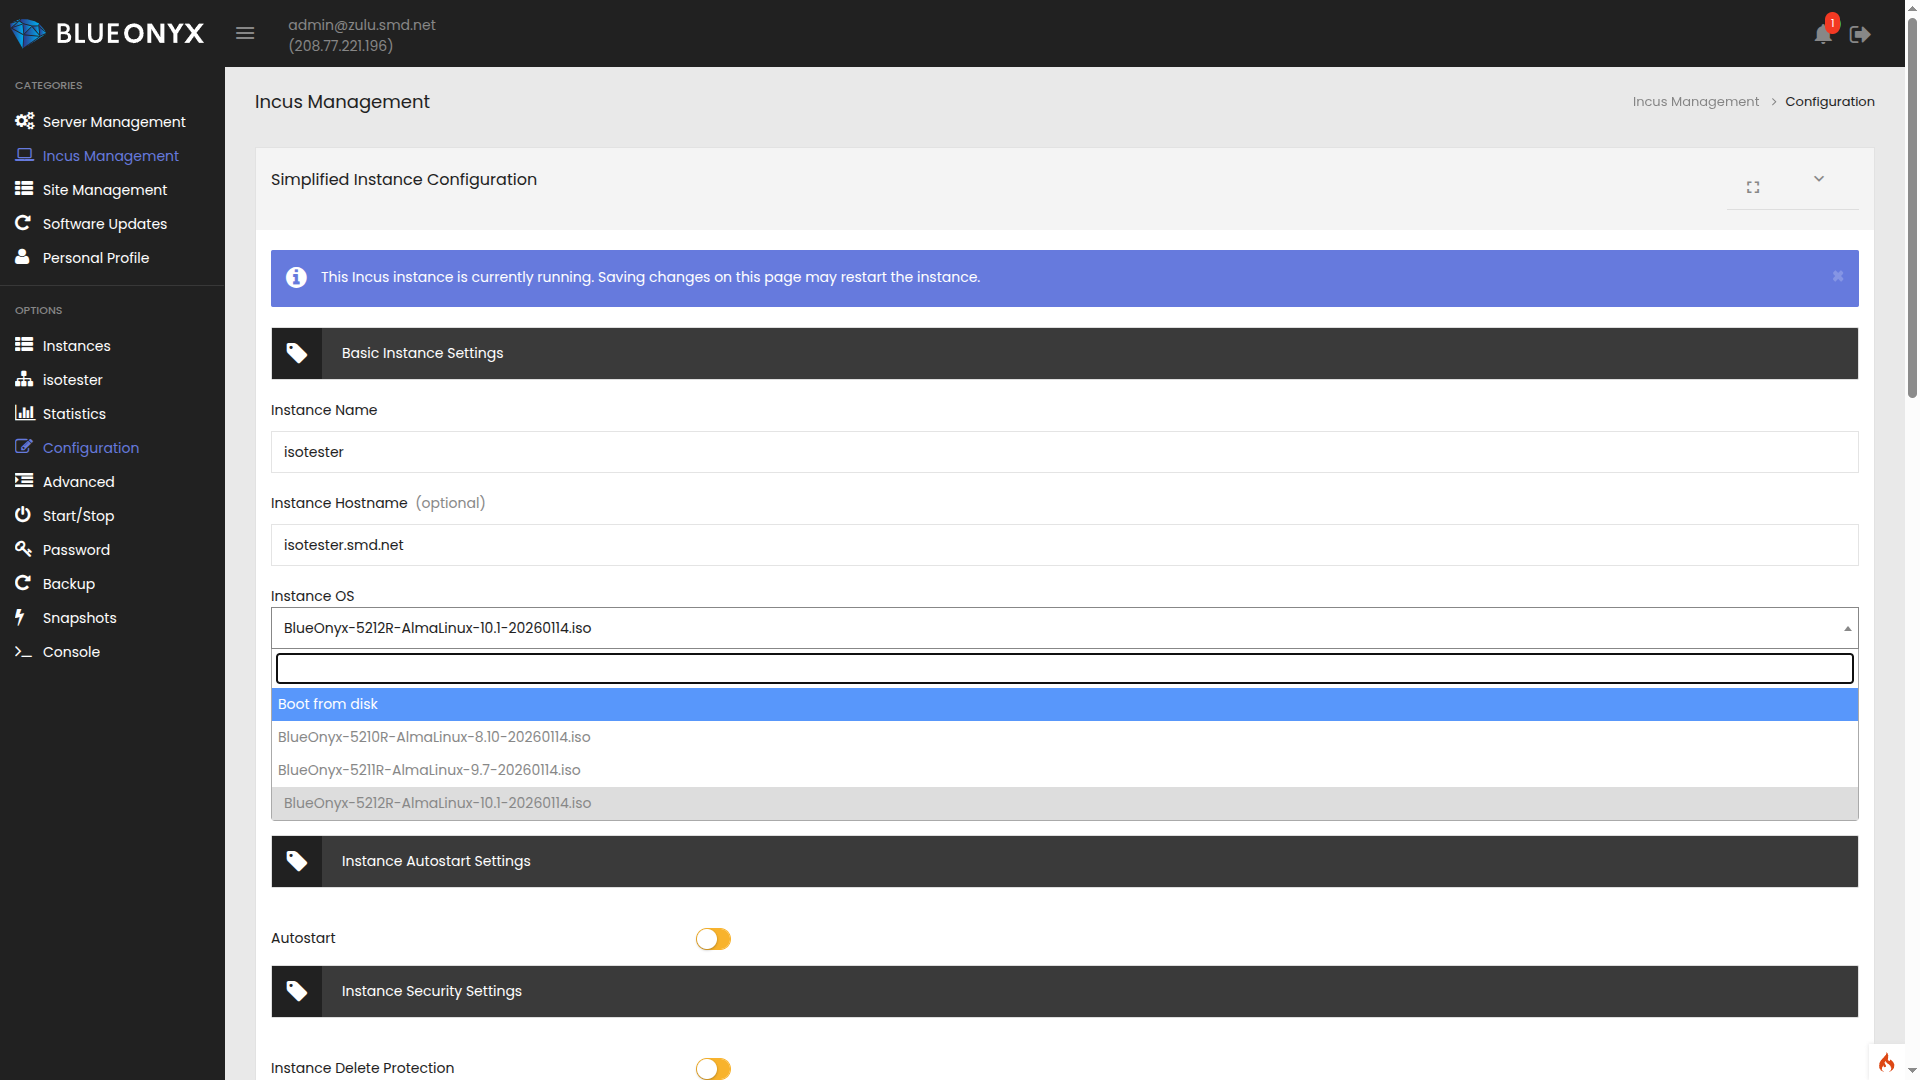Toggle Instance Delete Protection switch
Viewport: 1920px width, 1080px height.
coord(713,1069)
